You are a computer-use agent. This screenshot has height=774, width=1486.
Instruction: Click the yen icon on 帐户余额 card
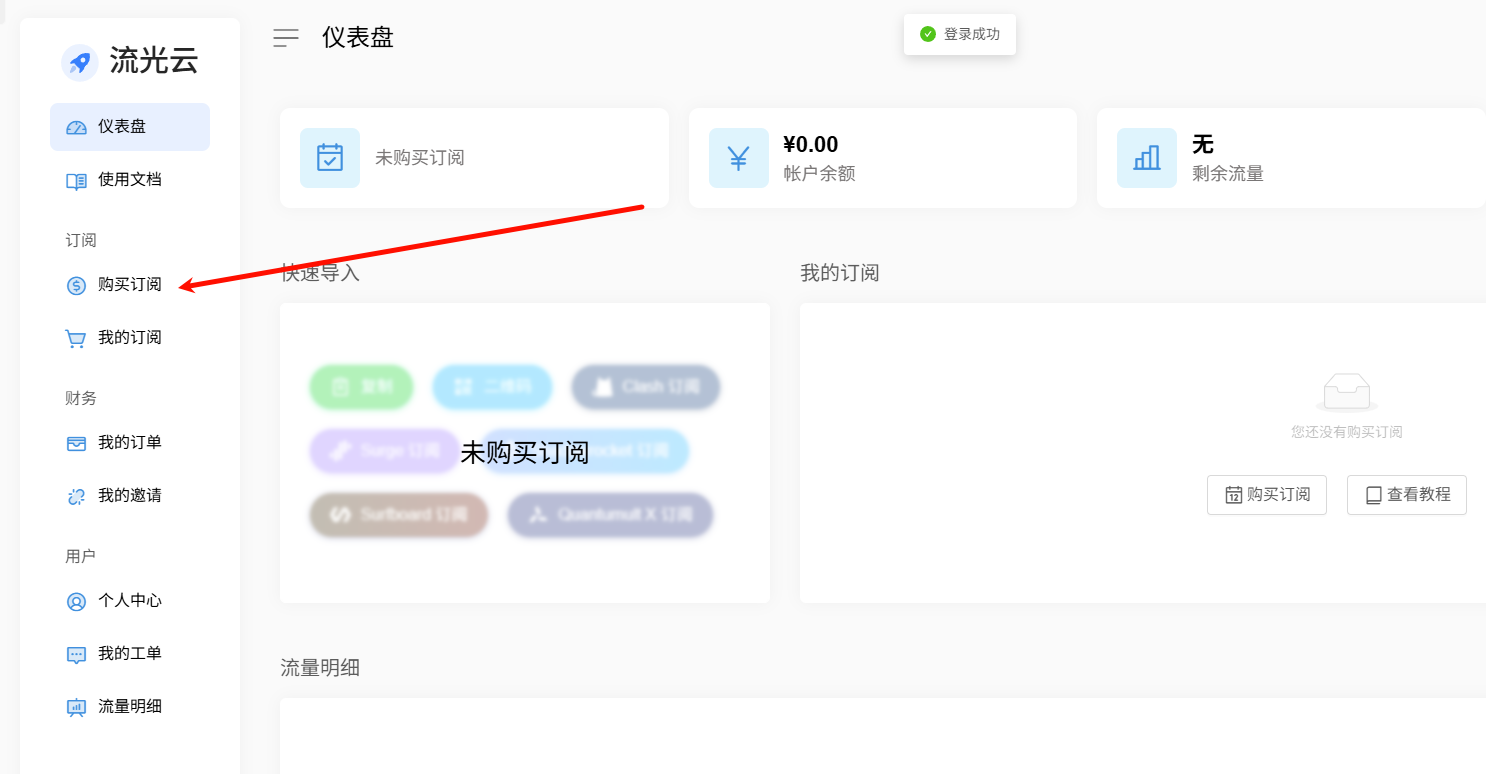pyautogui.click(x=739, y=158)
